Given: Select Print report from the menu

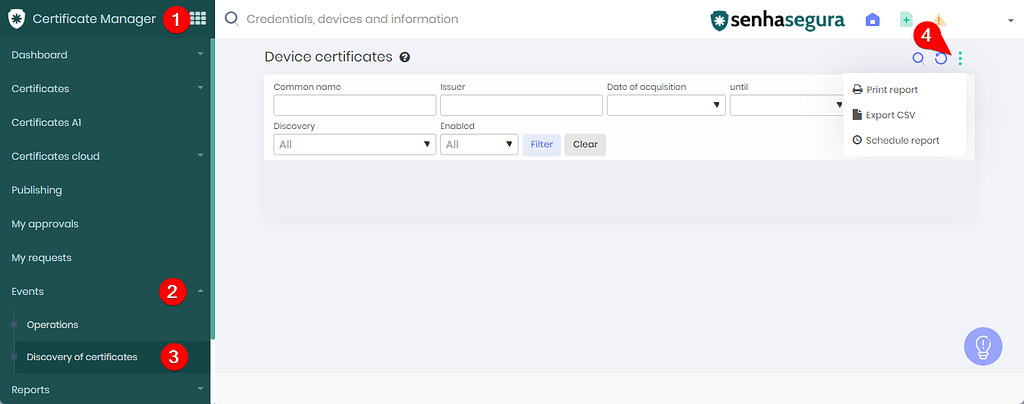Looking at the screenshot, I should 885,89.
